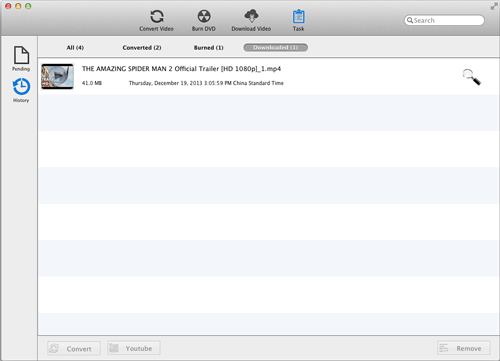This screenshot has height=361, width=500.
Task: Click the 41.0 MB file size text
Action: point(92,83)
